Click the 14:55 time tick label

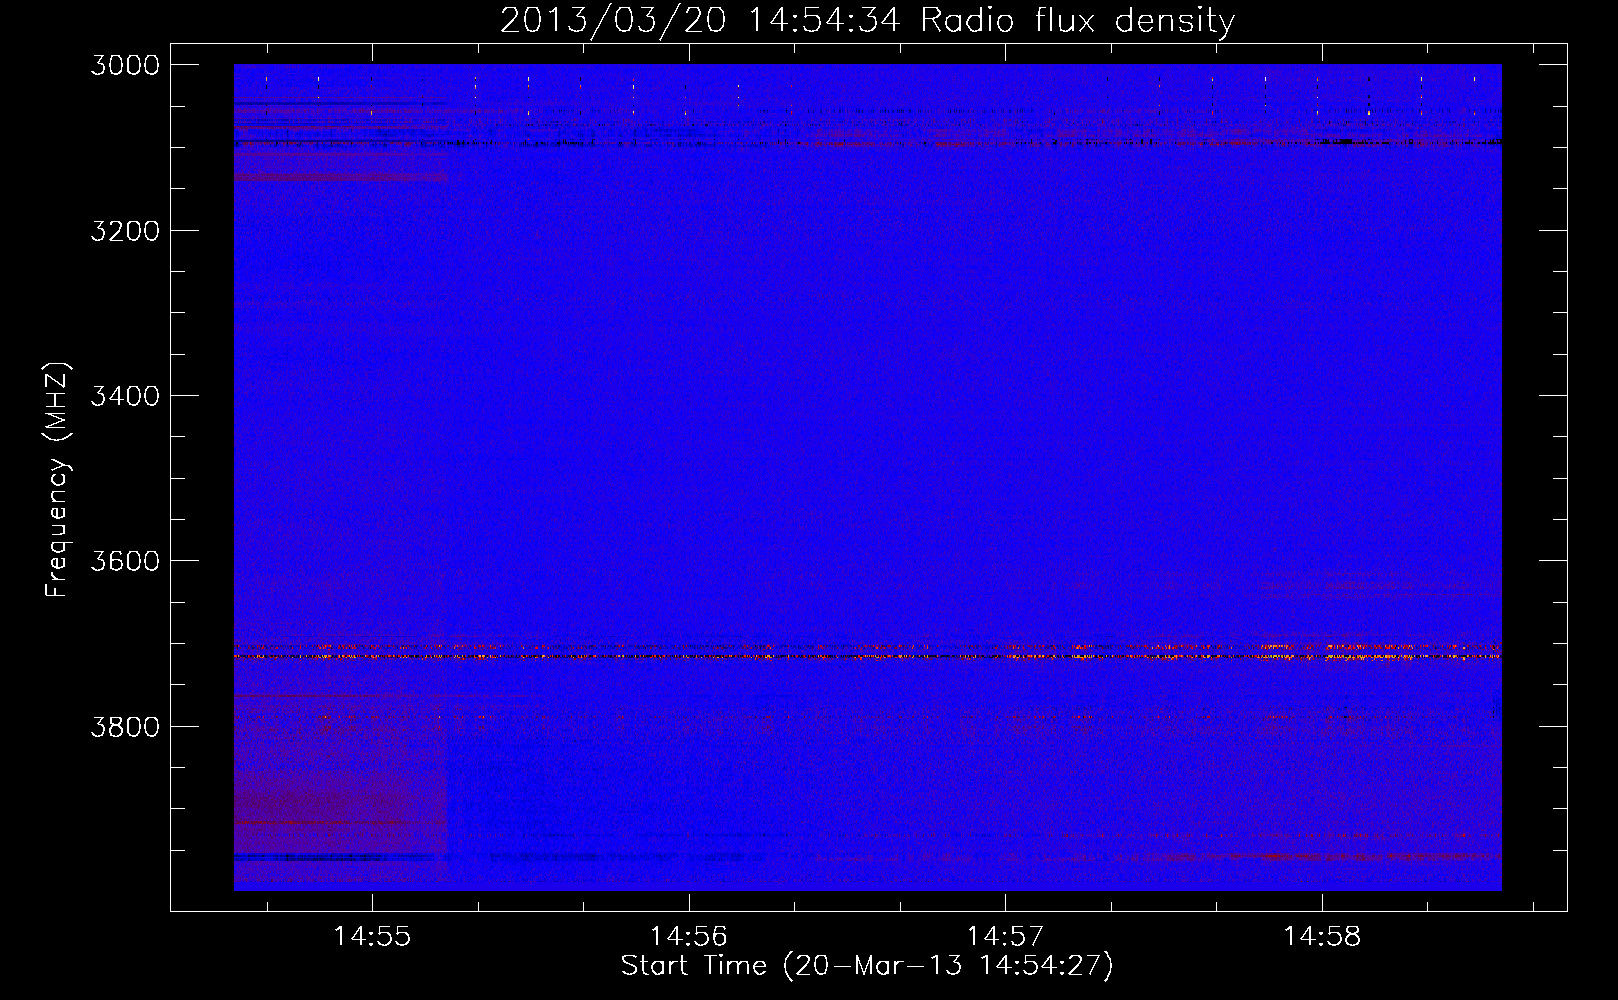tap(372, 937)
